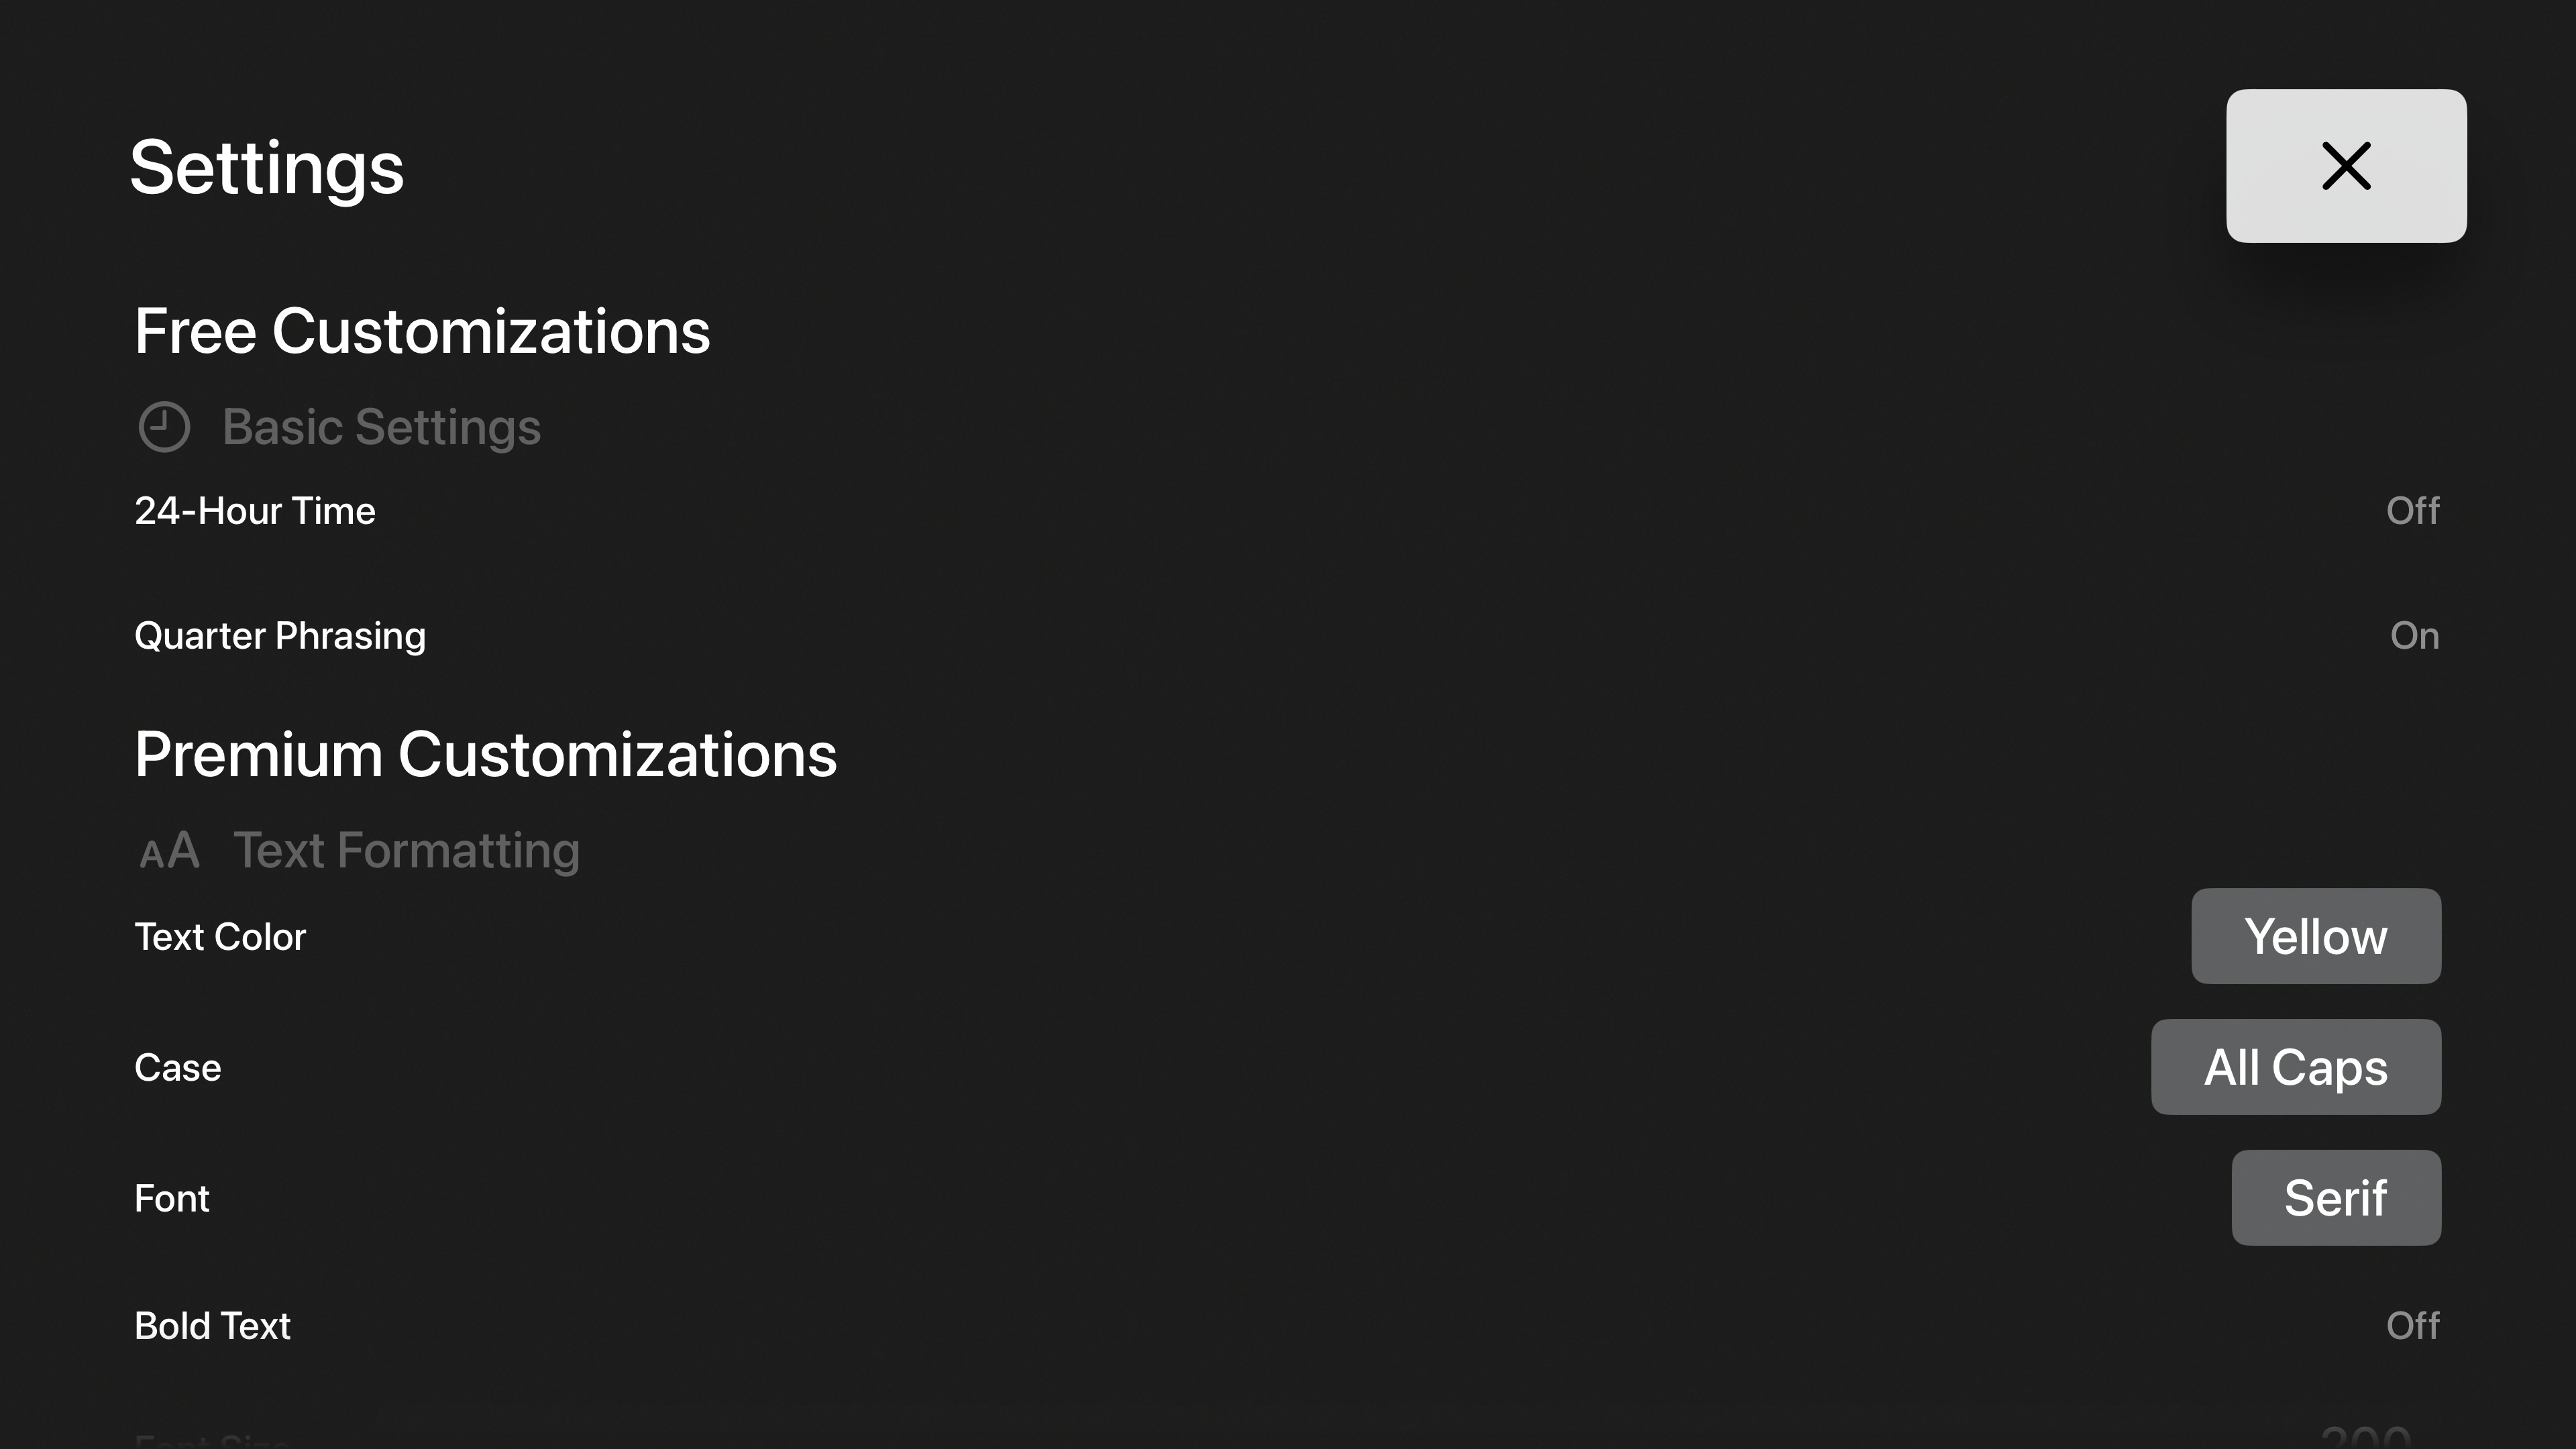Click the Settings page title
2576x1449 pixels.
pos(267,168)
